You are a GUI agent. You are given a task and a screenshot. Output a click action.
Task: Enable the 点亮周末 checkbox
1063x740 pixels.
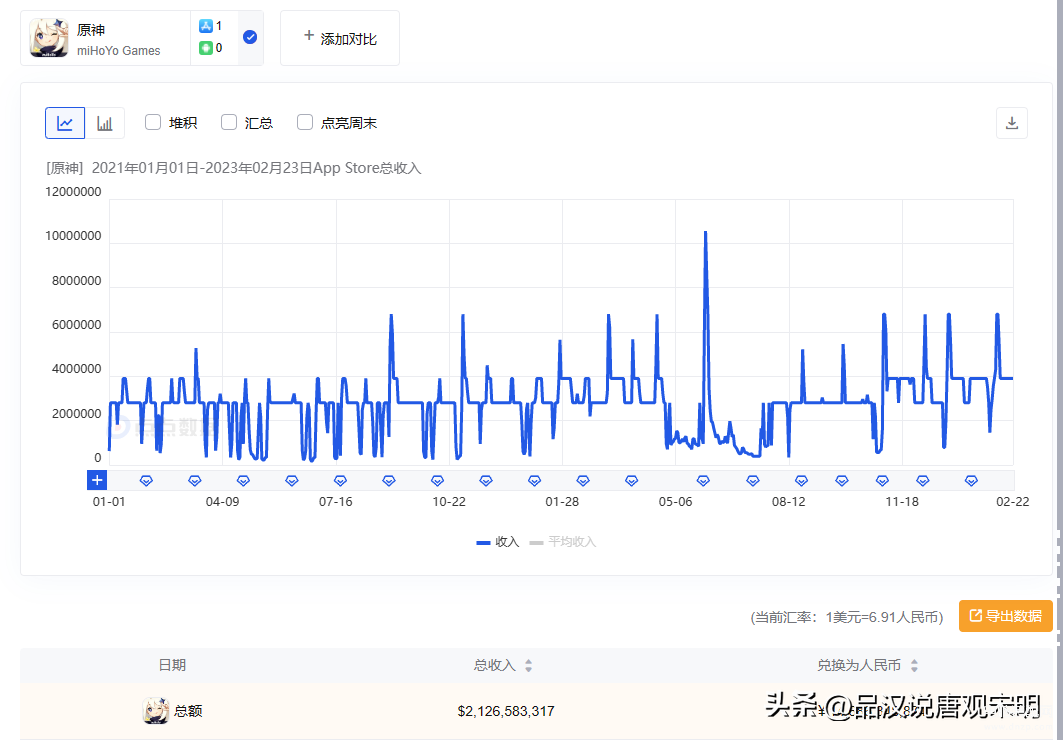(x=305, y=122)
